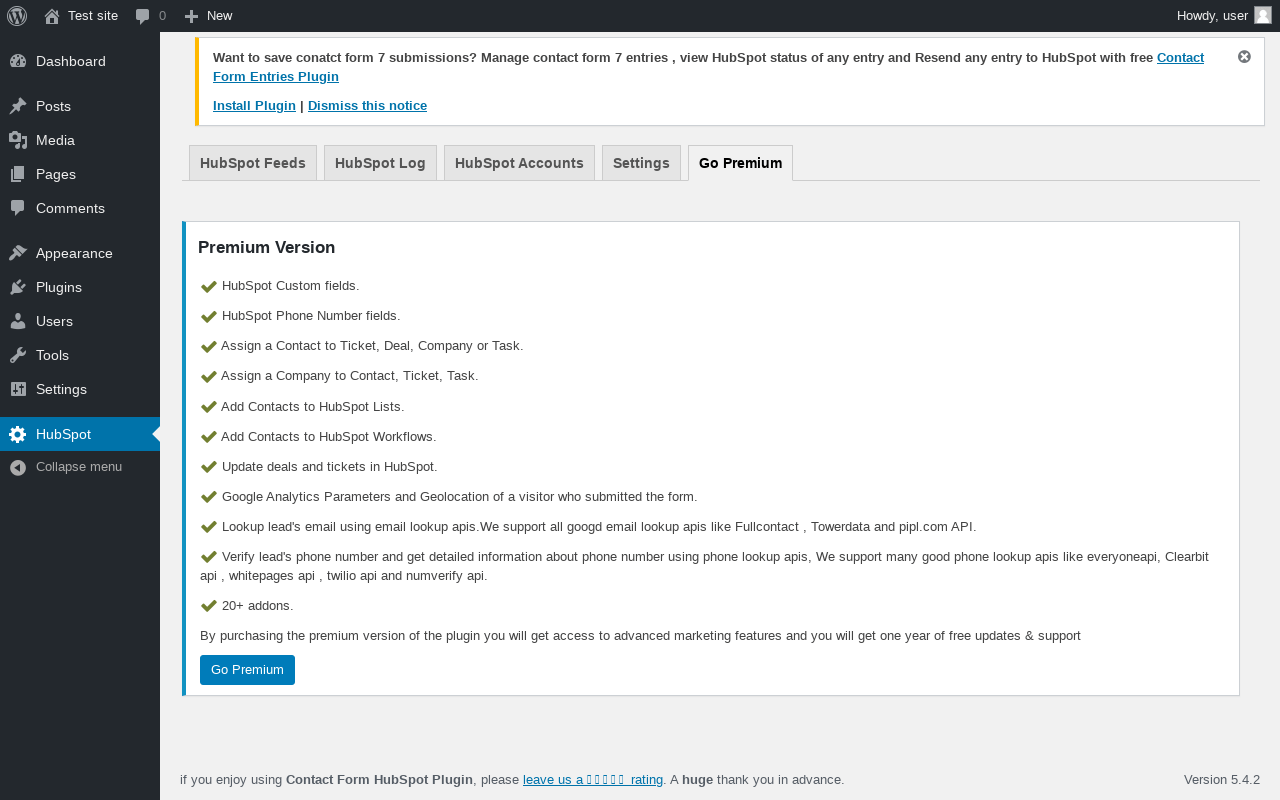
Task: Dismiss the notice with X icon
Action: coord(1244,57)
